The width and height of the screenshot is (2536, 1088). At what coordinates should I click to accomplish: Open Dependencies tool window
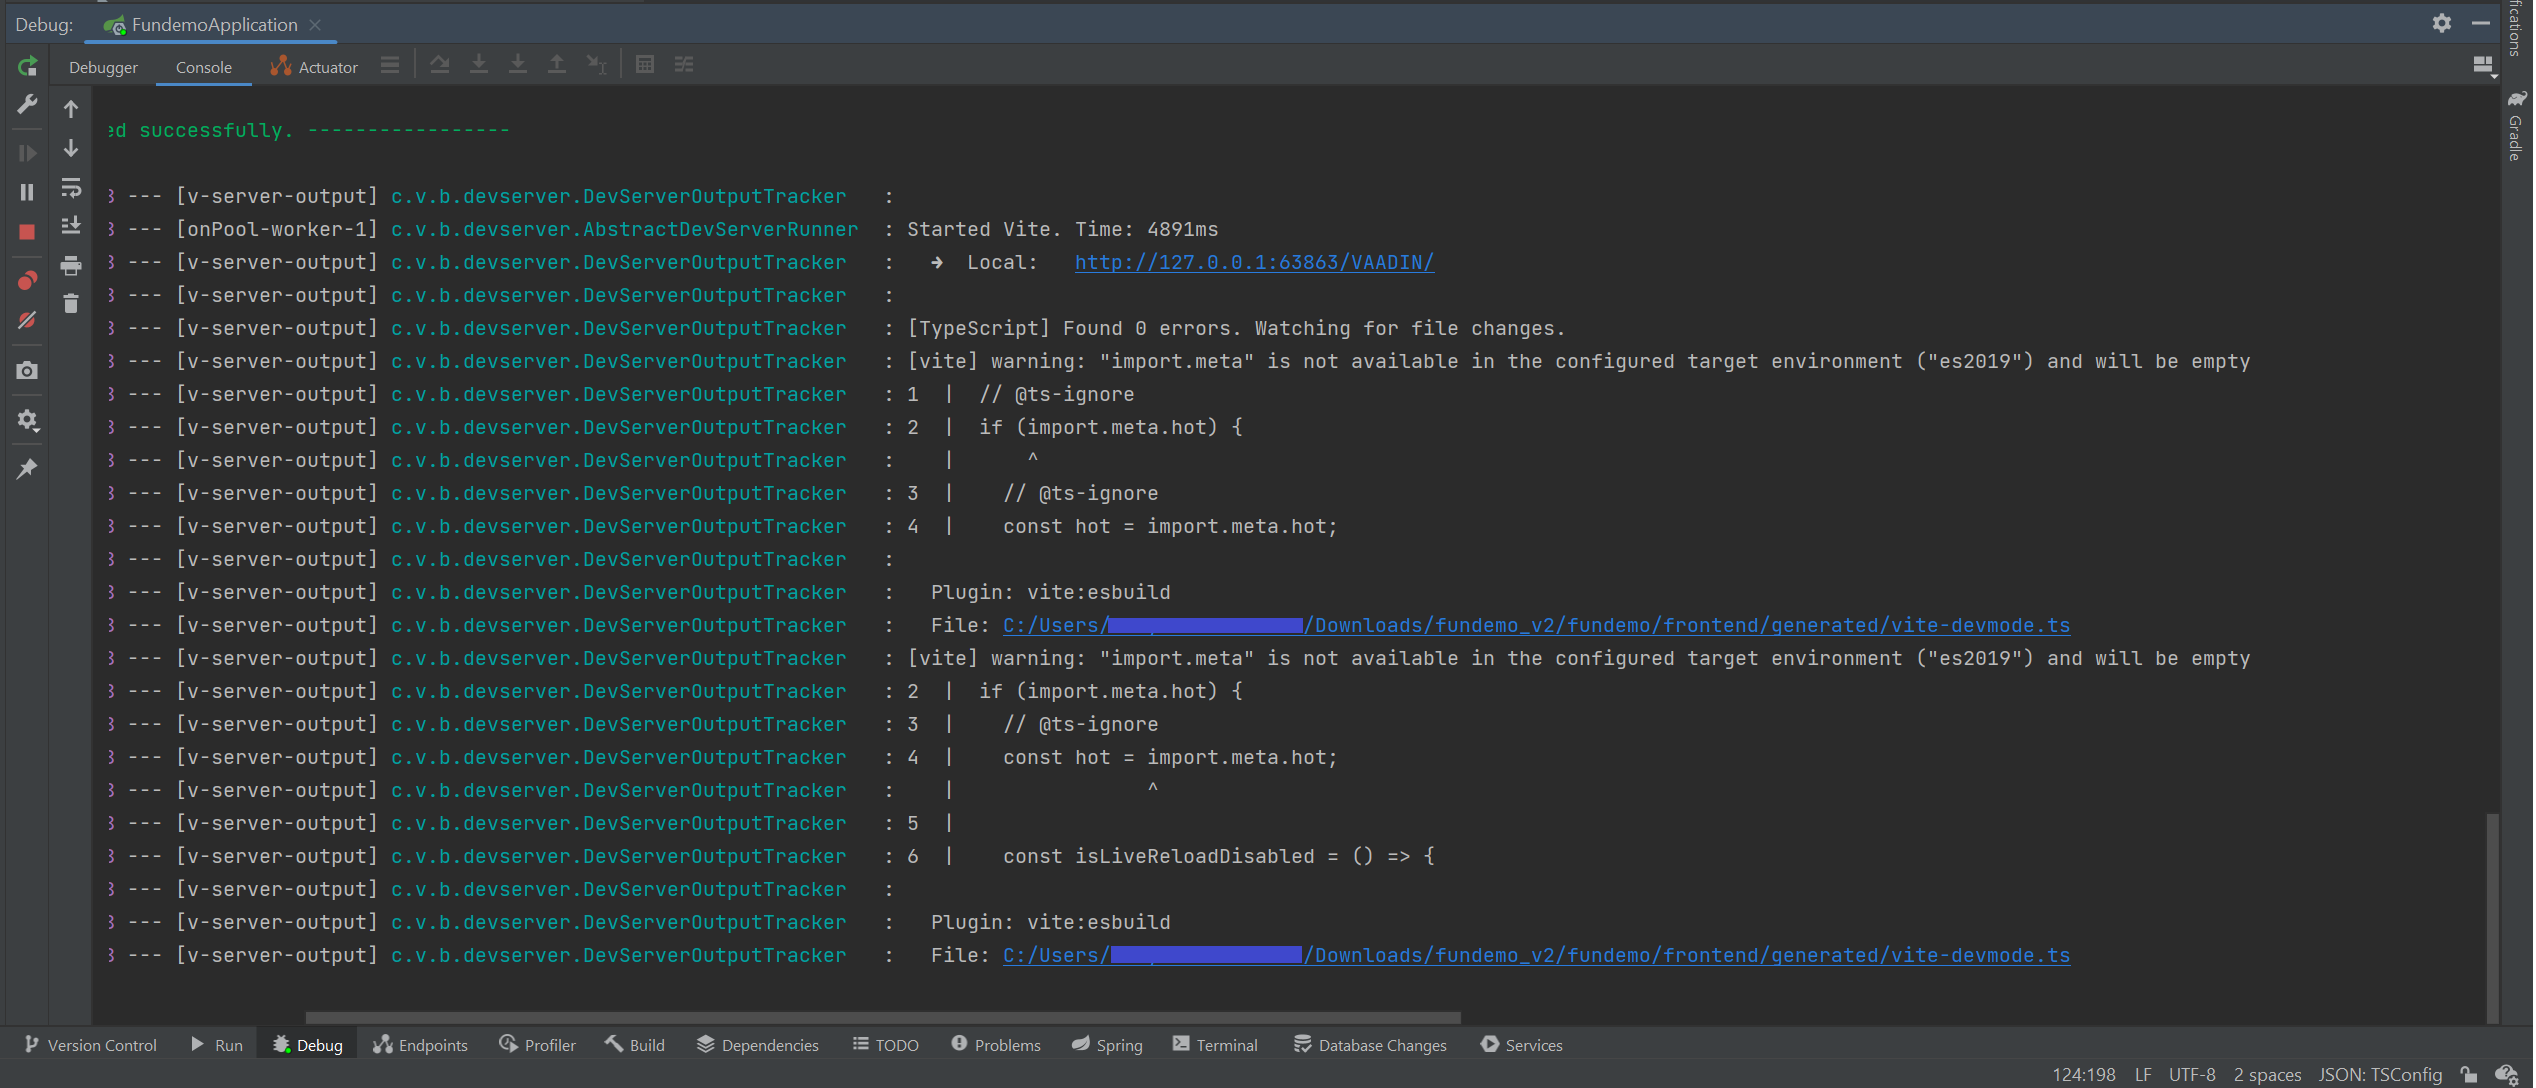758,1045
